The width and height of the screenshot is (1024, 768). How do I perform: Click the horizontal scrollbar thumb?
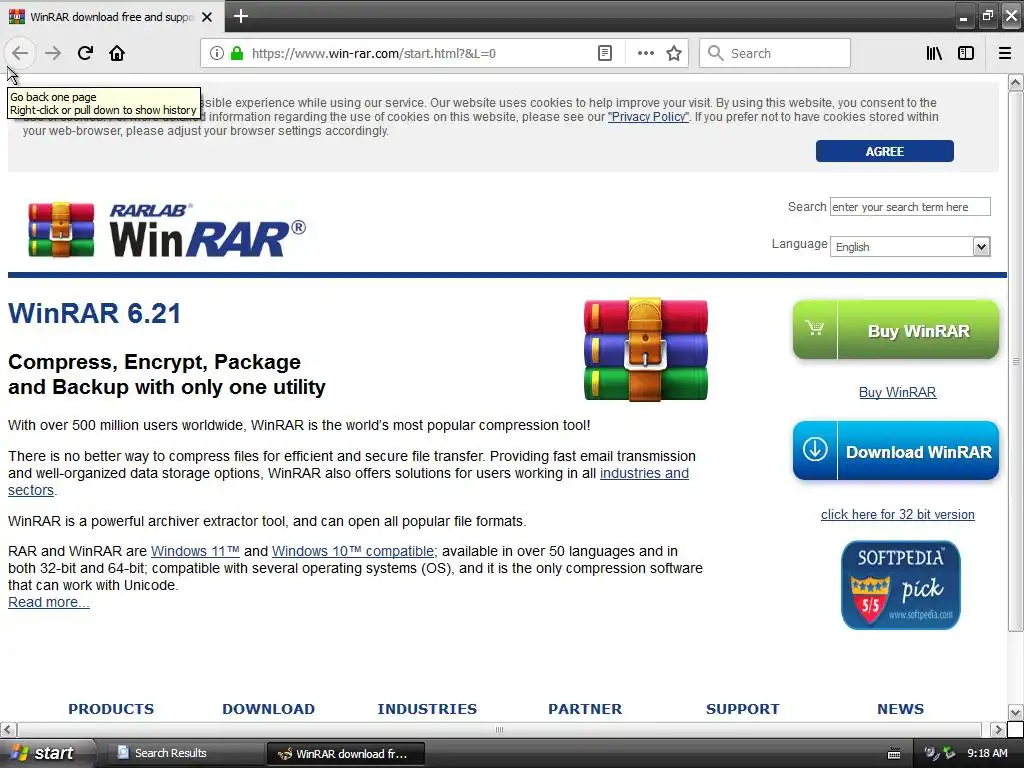point(499,729)
